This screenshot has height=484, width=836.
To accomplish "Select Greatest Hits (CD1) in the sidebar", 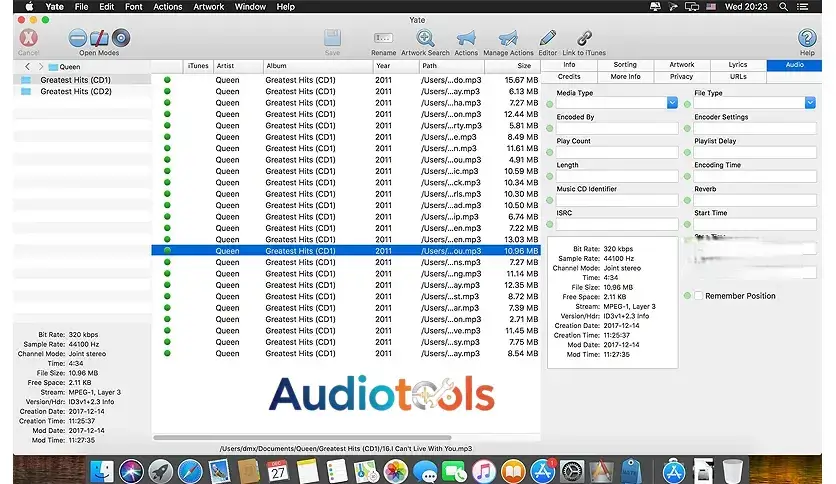I will pyautogui.click(x=82, y=80).
